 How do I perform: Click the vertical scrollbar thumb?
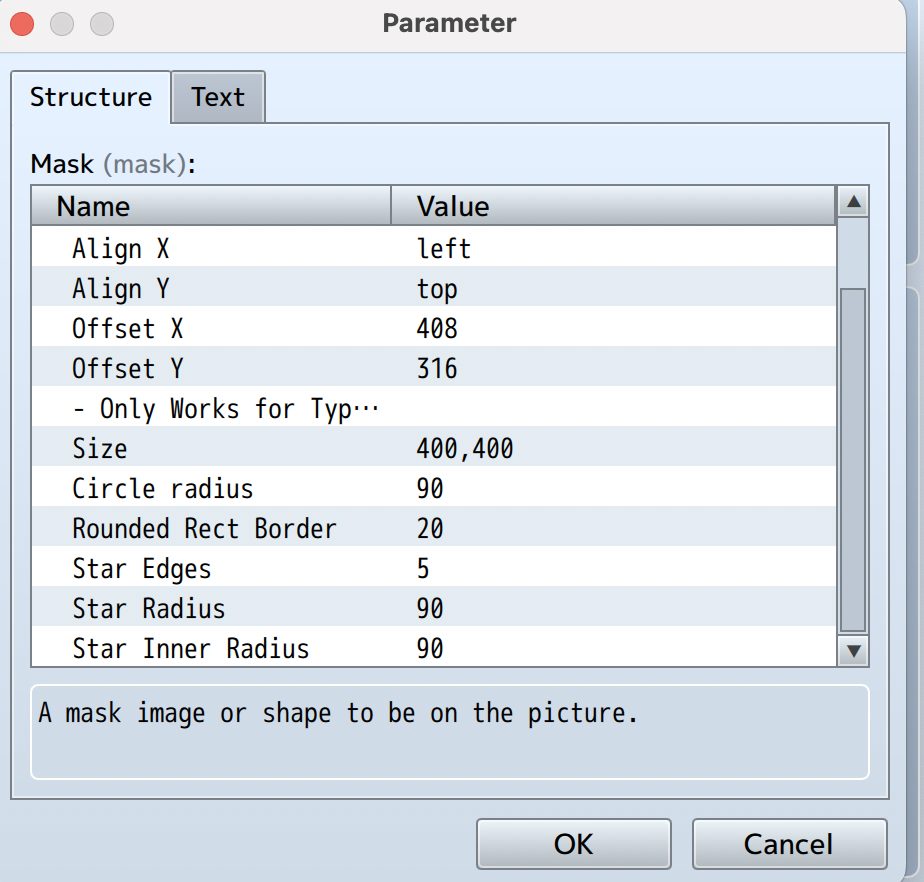853,460
